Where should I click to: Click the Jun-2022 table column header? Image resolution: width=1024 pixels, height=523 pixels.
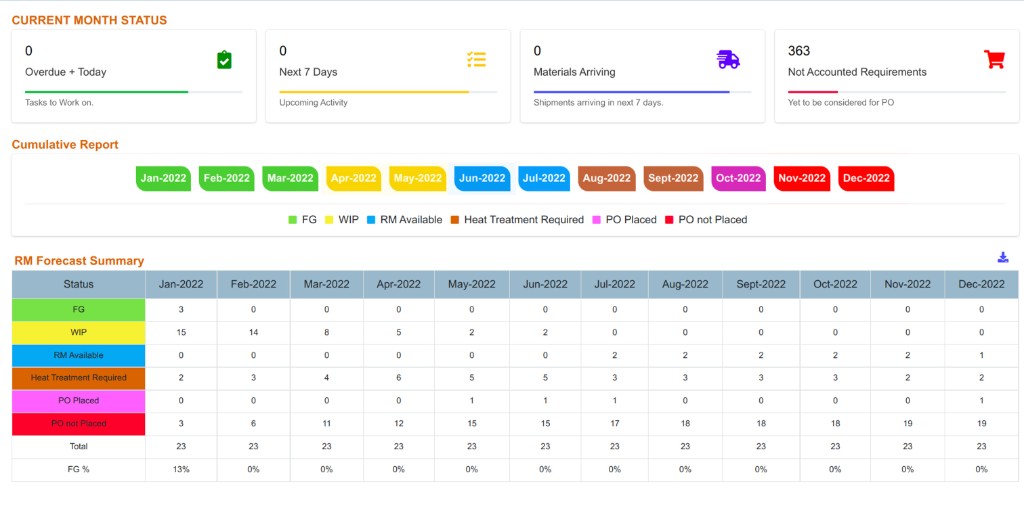545,285
